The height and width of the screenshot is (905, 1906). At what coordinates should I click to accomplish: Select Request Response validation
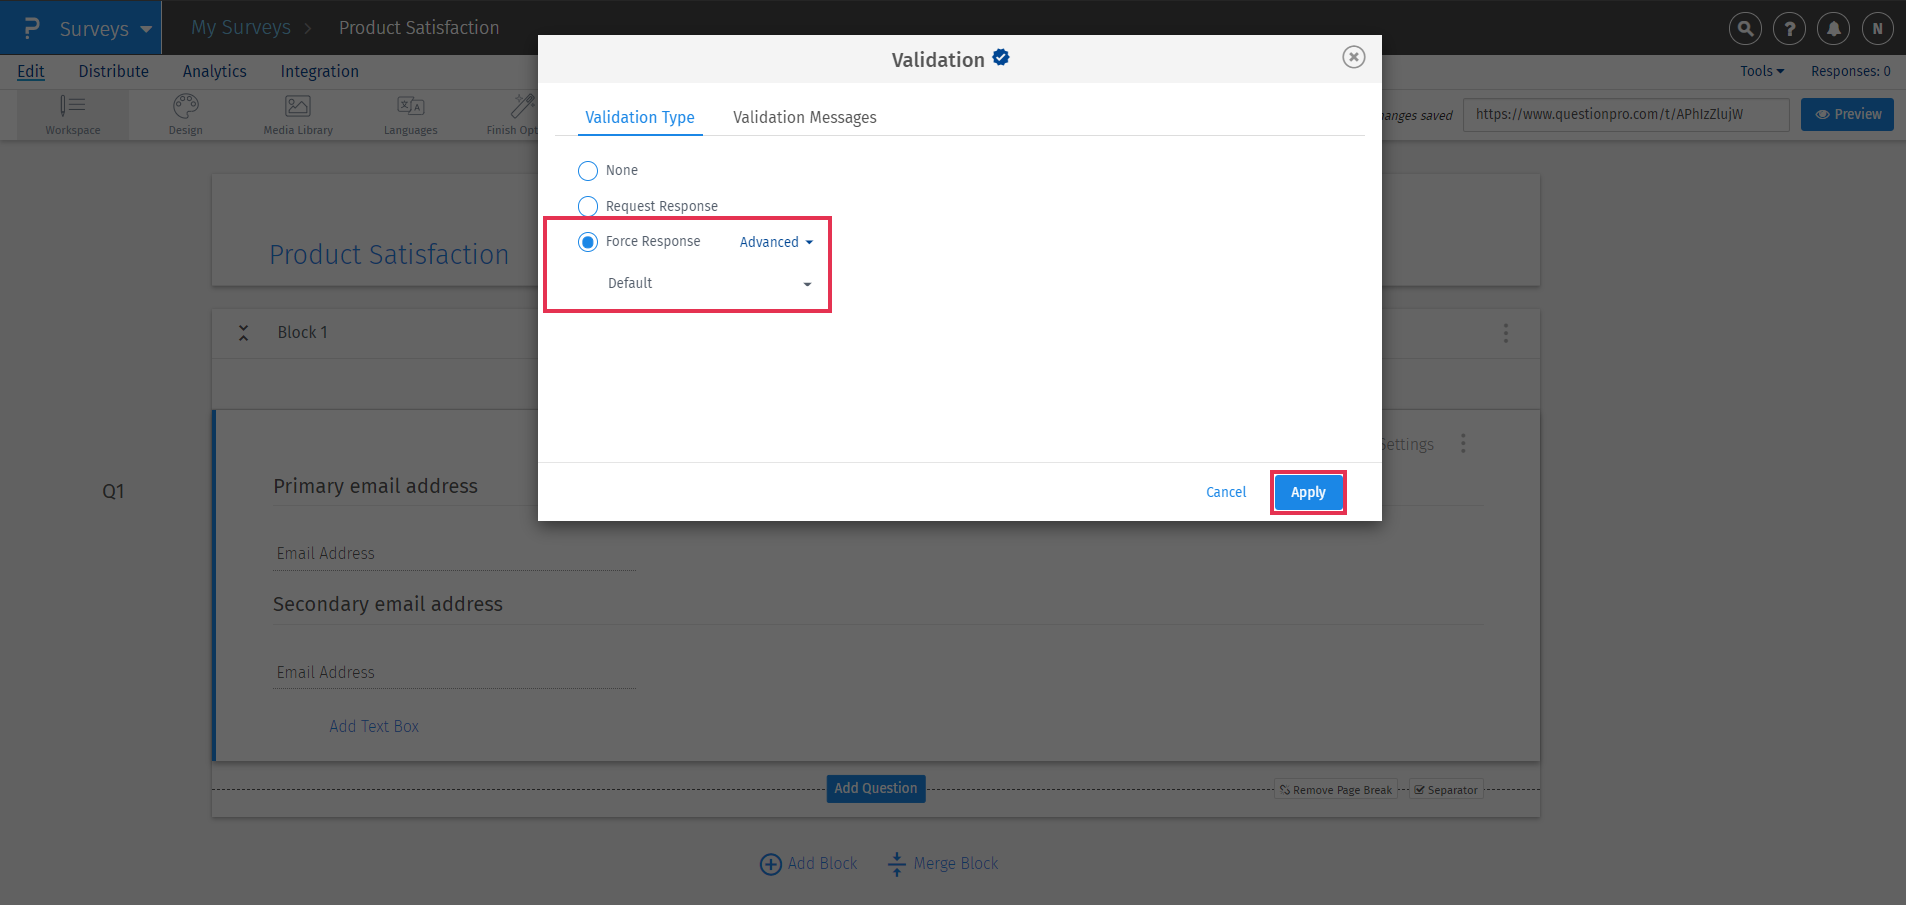point(588,206)
